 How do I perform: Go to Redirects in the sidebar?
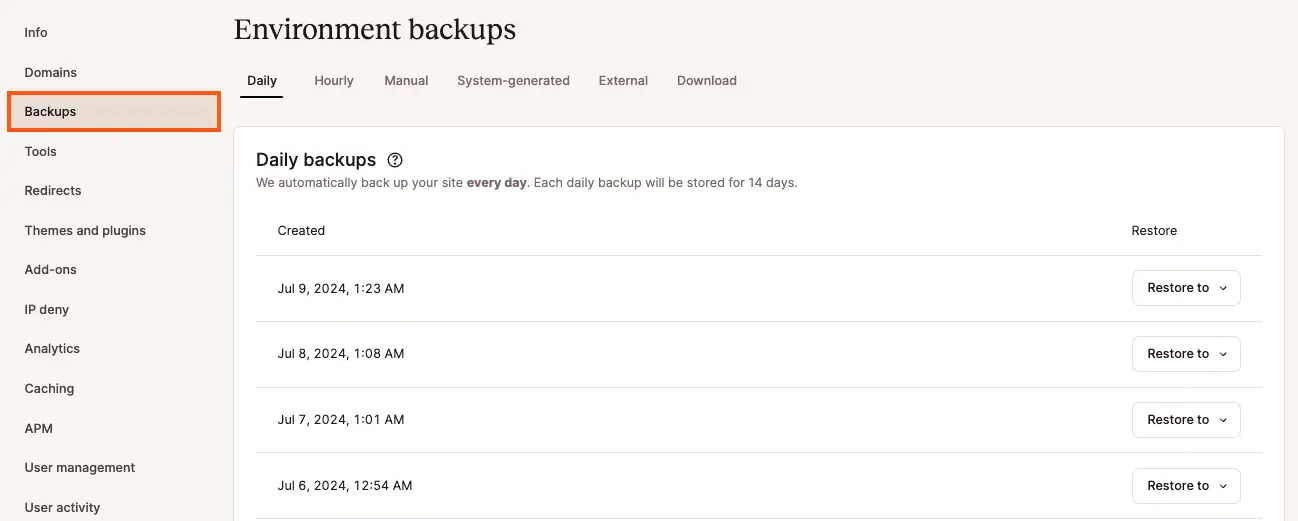click(x=53, y=191)
